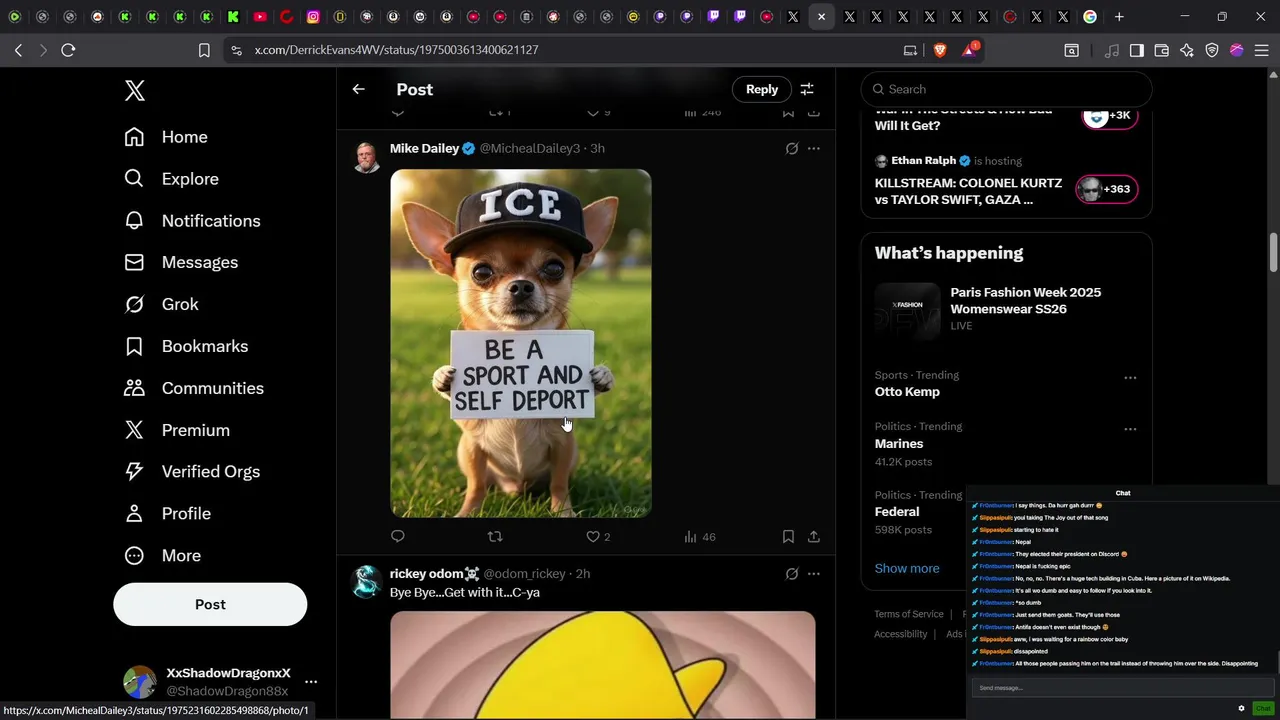Repost Mike Dailey's post

[494, 537]
